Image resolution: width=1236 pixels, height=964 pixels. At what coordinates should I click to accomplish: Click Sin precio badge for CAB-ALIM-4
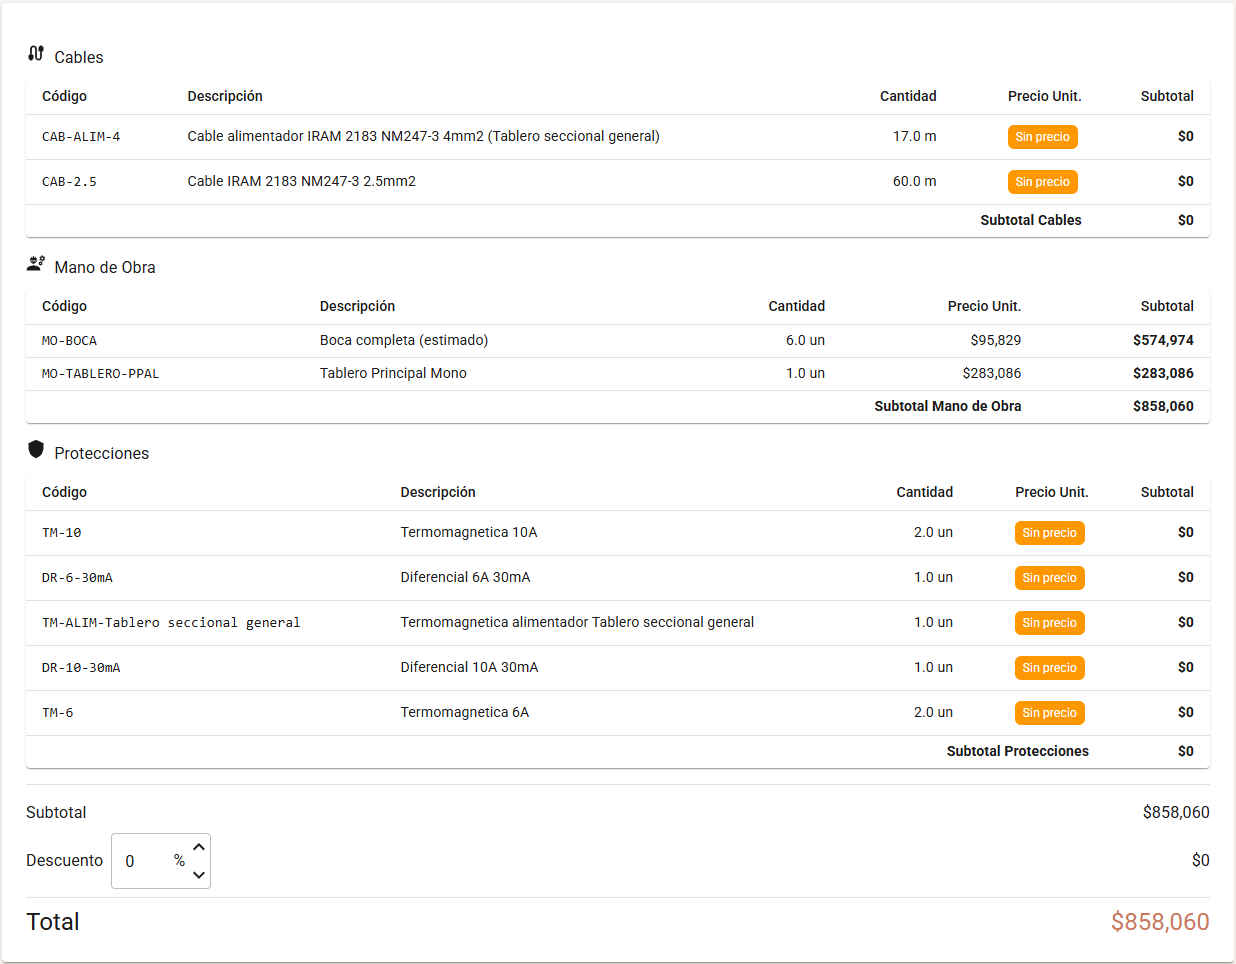pyautogui.click(x=1042, y=137)
